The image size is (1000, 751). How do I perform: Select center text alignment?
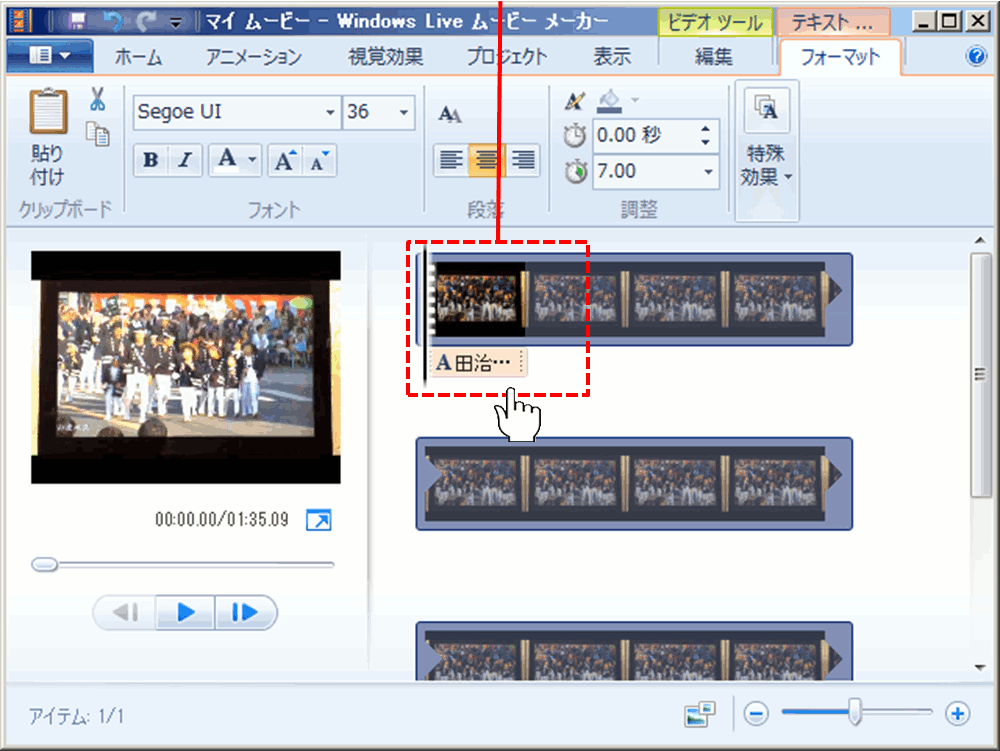pos(487,160)
